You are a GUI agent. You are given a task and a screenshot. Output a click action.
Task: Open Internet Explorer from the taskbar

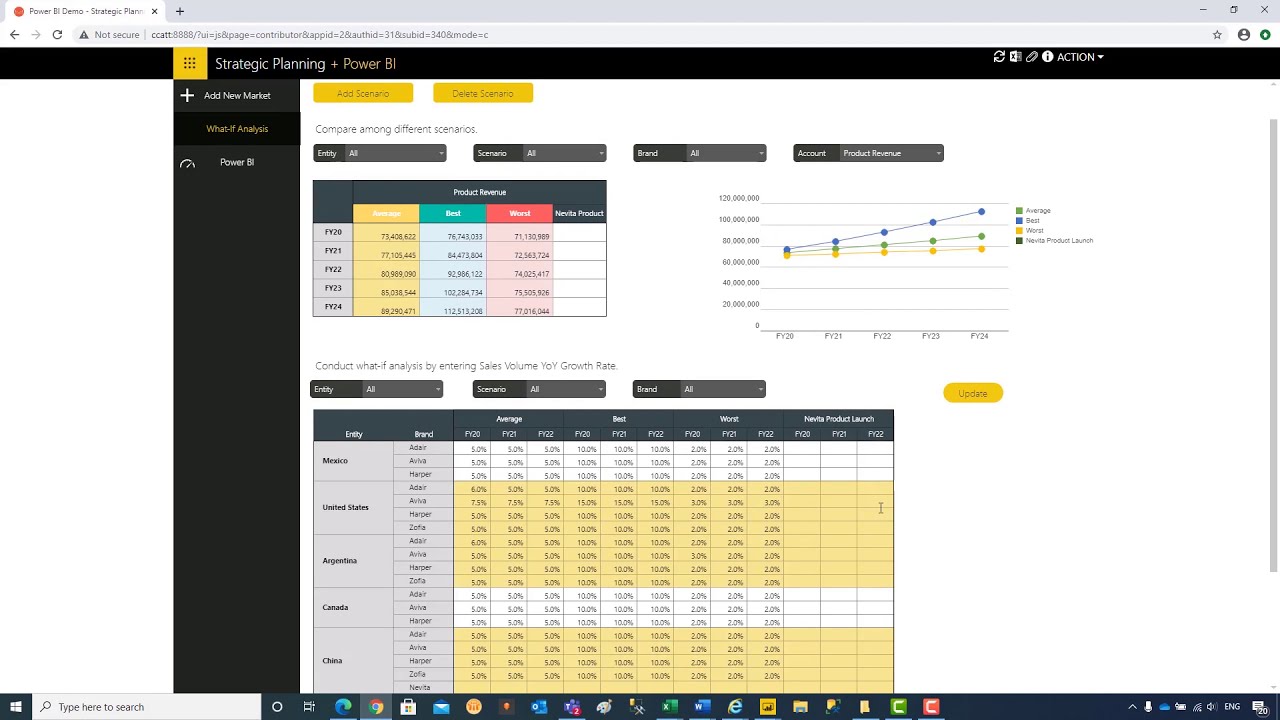coord(735,707)
